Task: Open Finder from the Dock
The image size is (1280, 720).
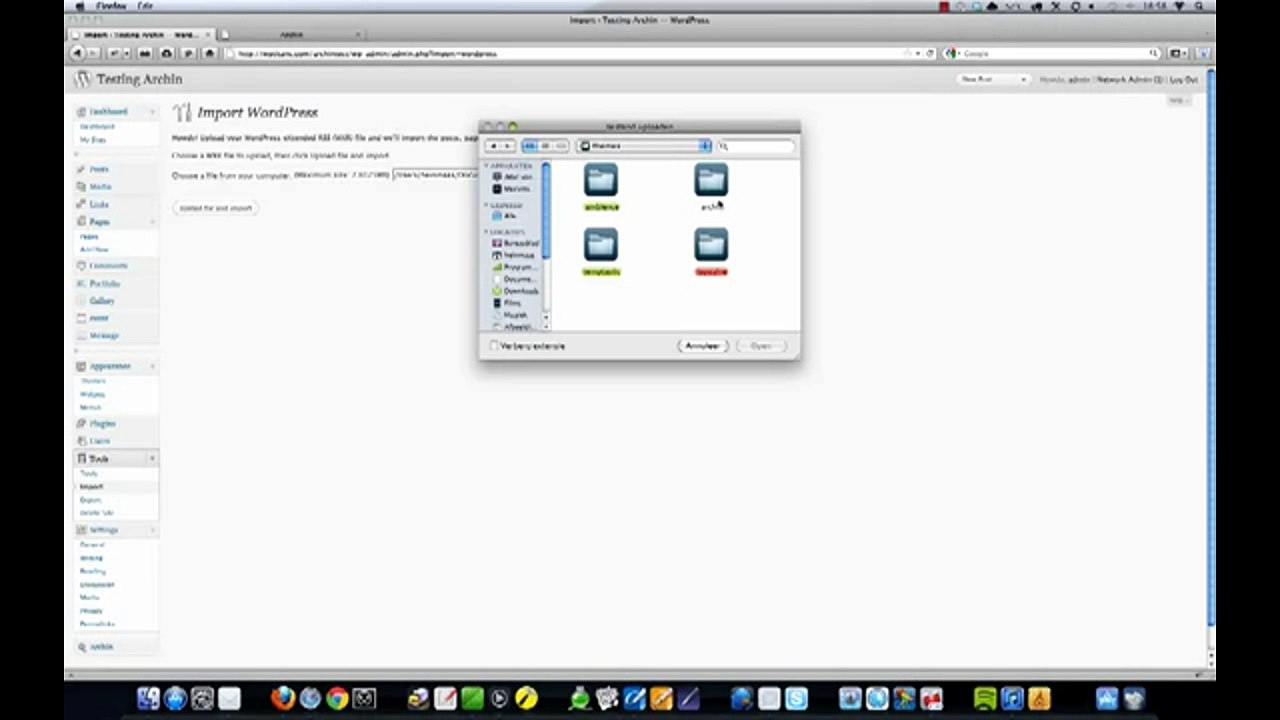Action: click(x=148, y=697)
